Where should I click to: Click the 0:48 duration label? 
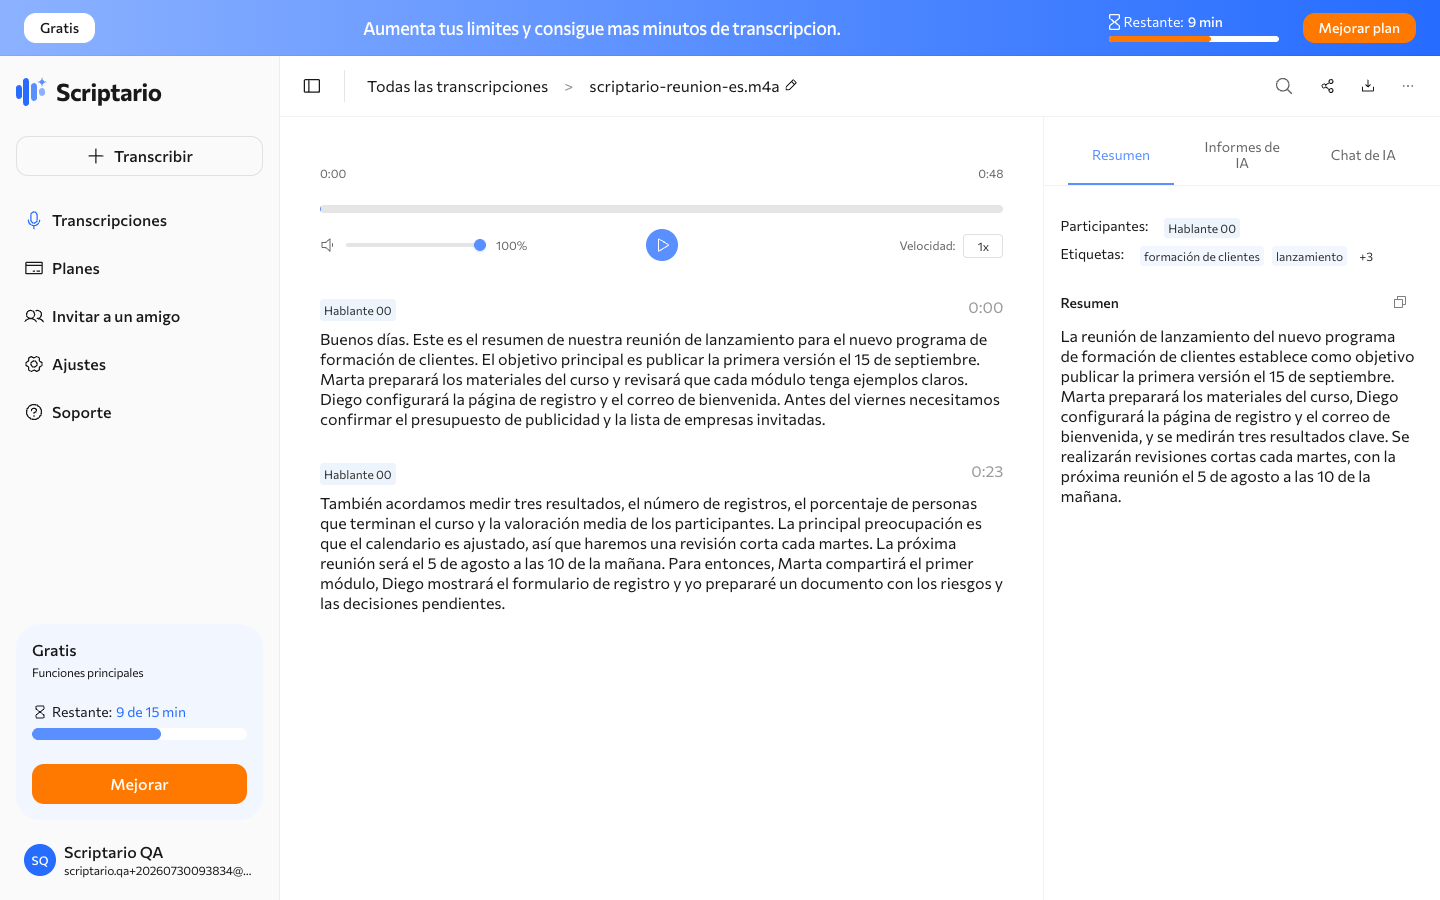[x=990, y=174]
